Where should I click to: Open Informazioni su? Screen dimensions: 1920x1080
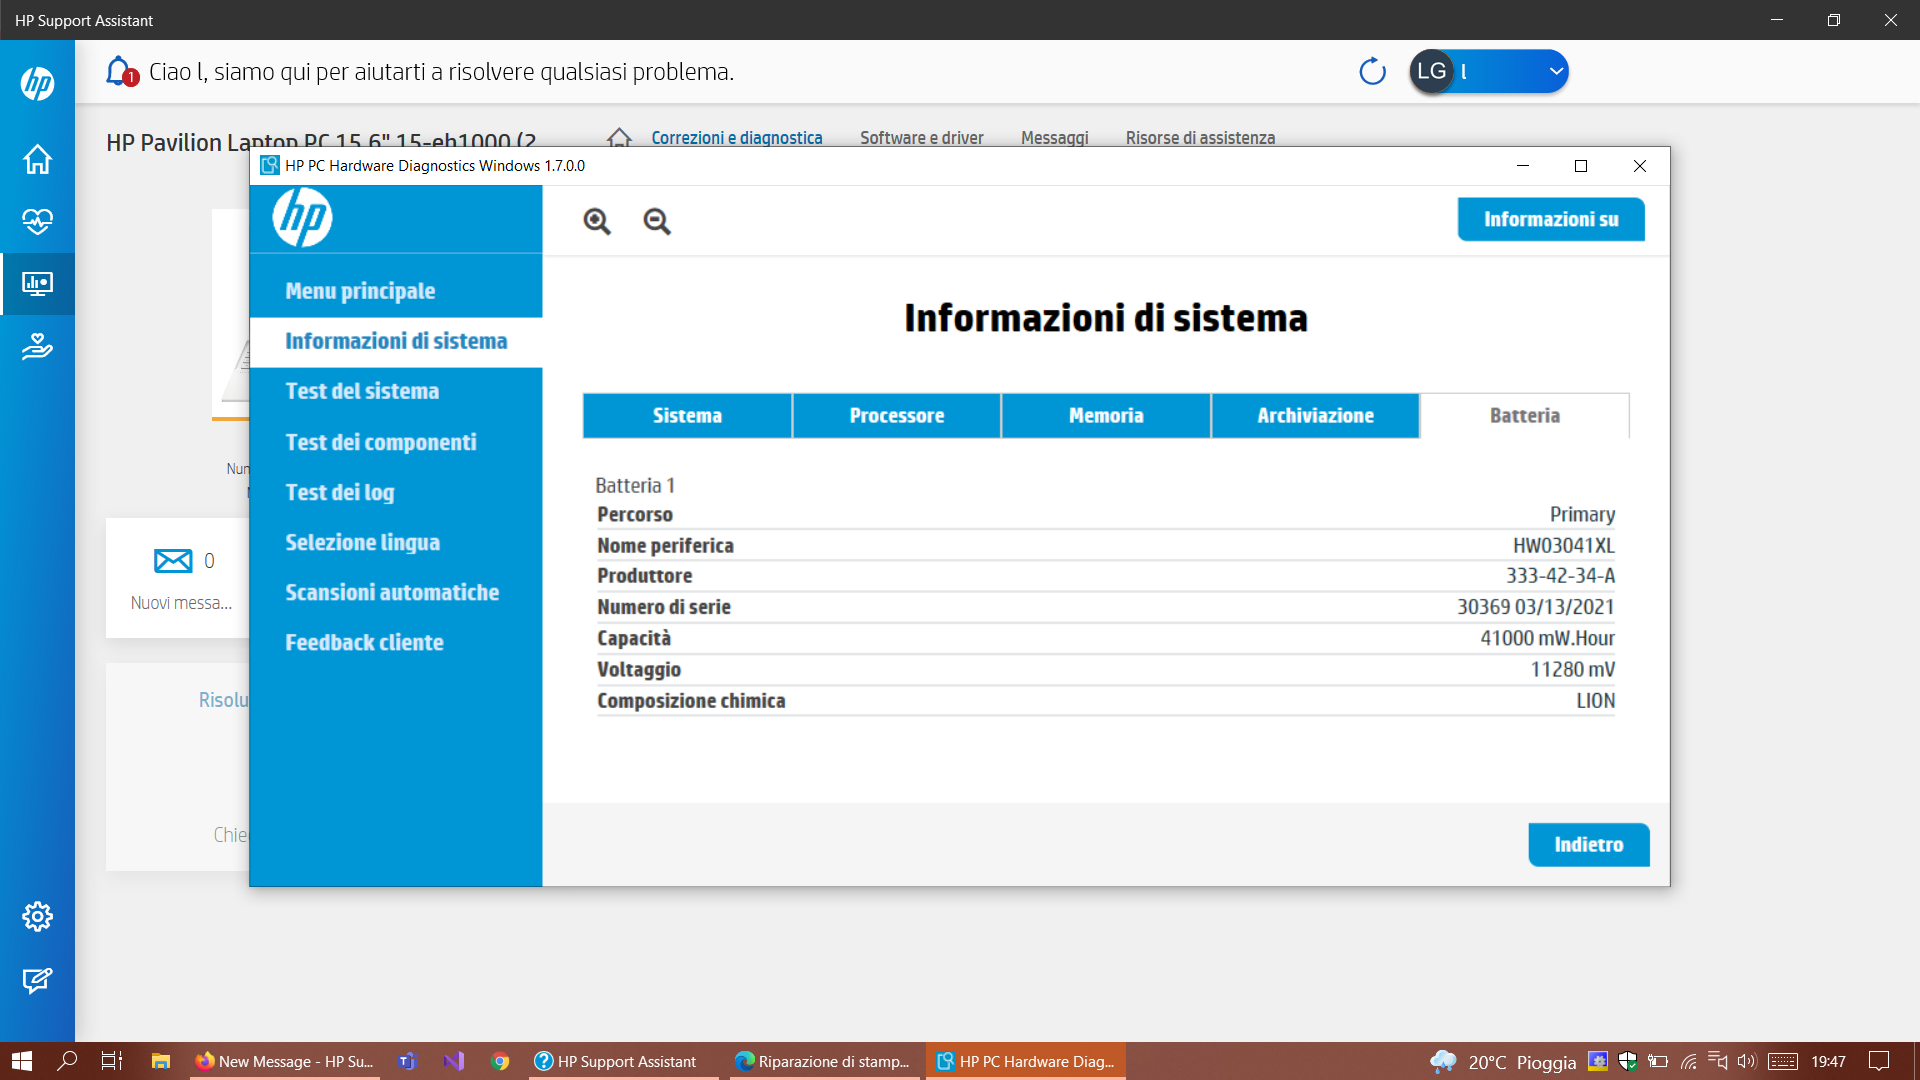pos(1550,219)
